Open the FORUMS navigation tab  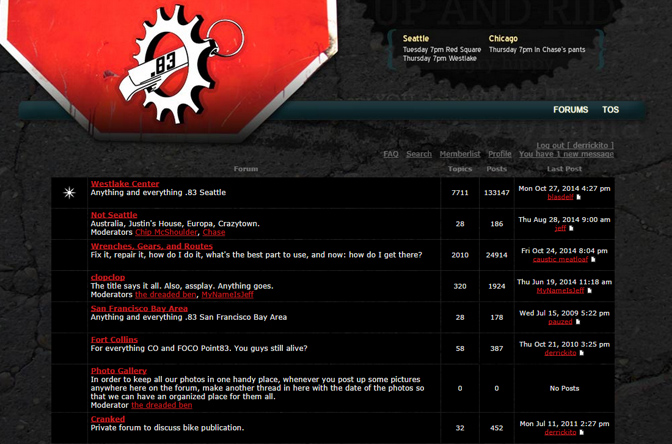[570, 110]
